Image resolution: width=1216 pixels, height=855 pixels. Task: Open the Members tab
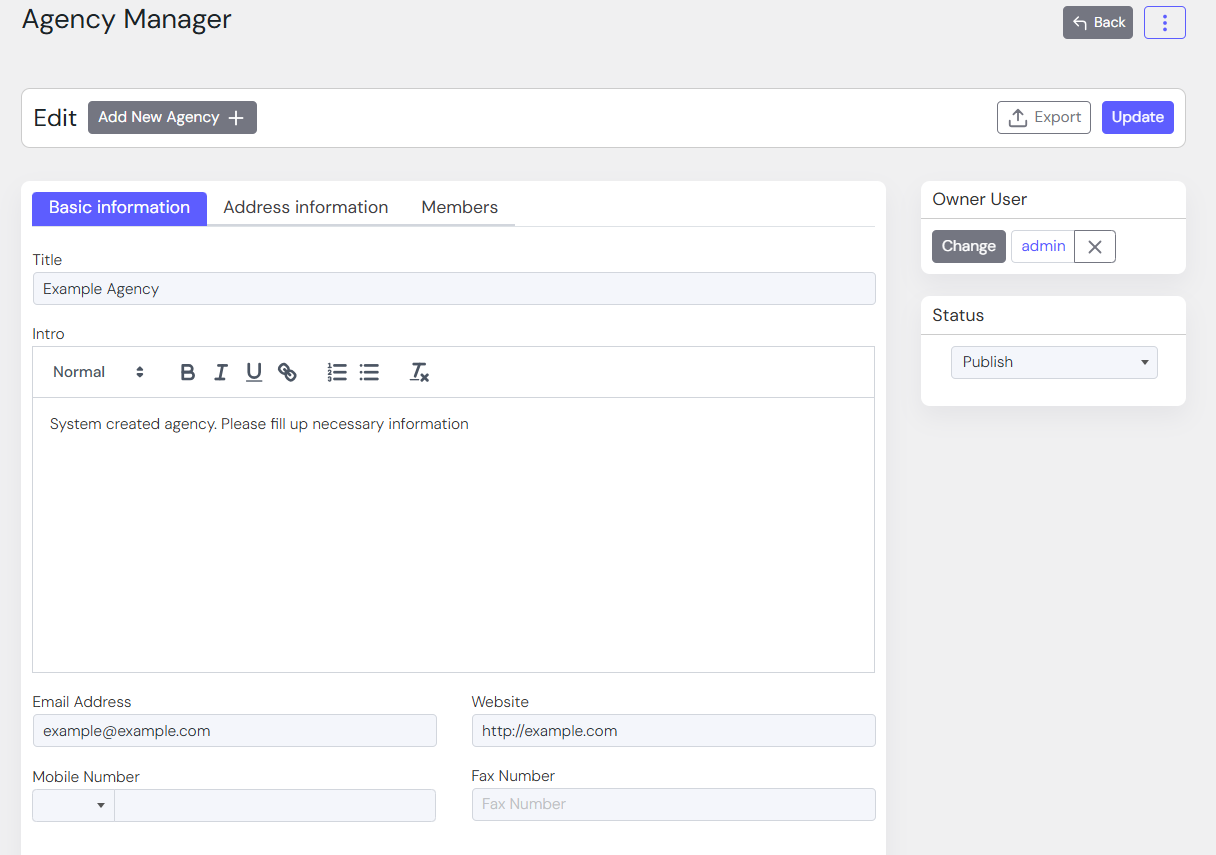point(459,207)
